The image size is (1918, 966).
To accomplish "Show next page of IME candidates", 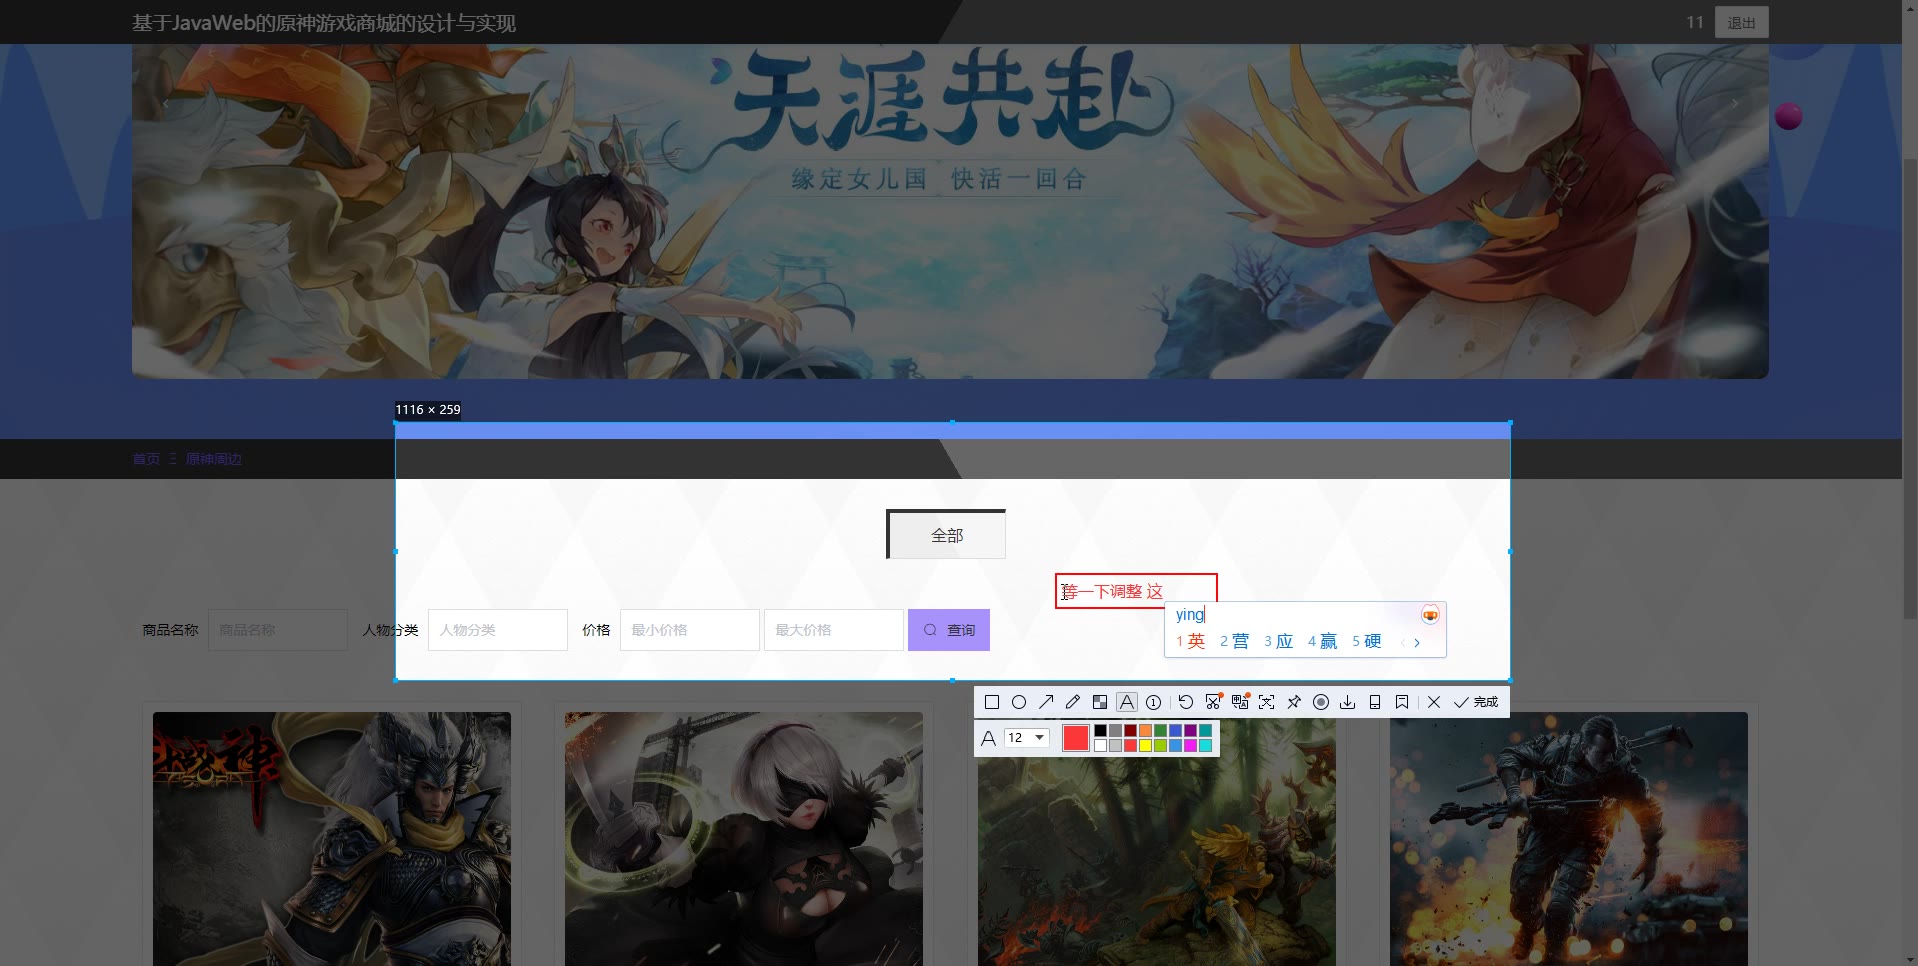I will pos(1417,642).
